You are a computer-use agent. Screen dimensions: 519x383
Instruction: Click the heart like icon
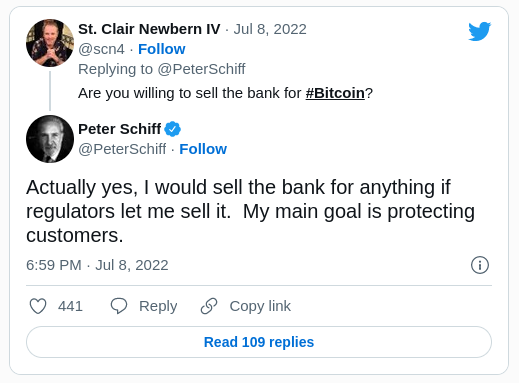click(38, 306)
